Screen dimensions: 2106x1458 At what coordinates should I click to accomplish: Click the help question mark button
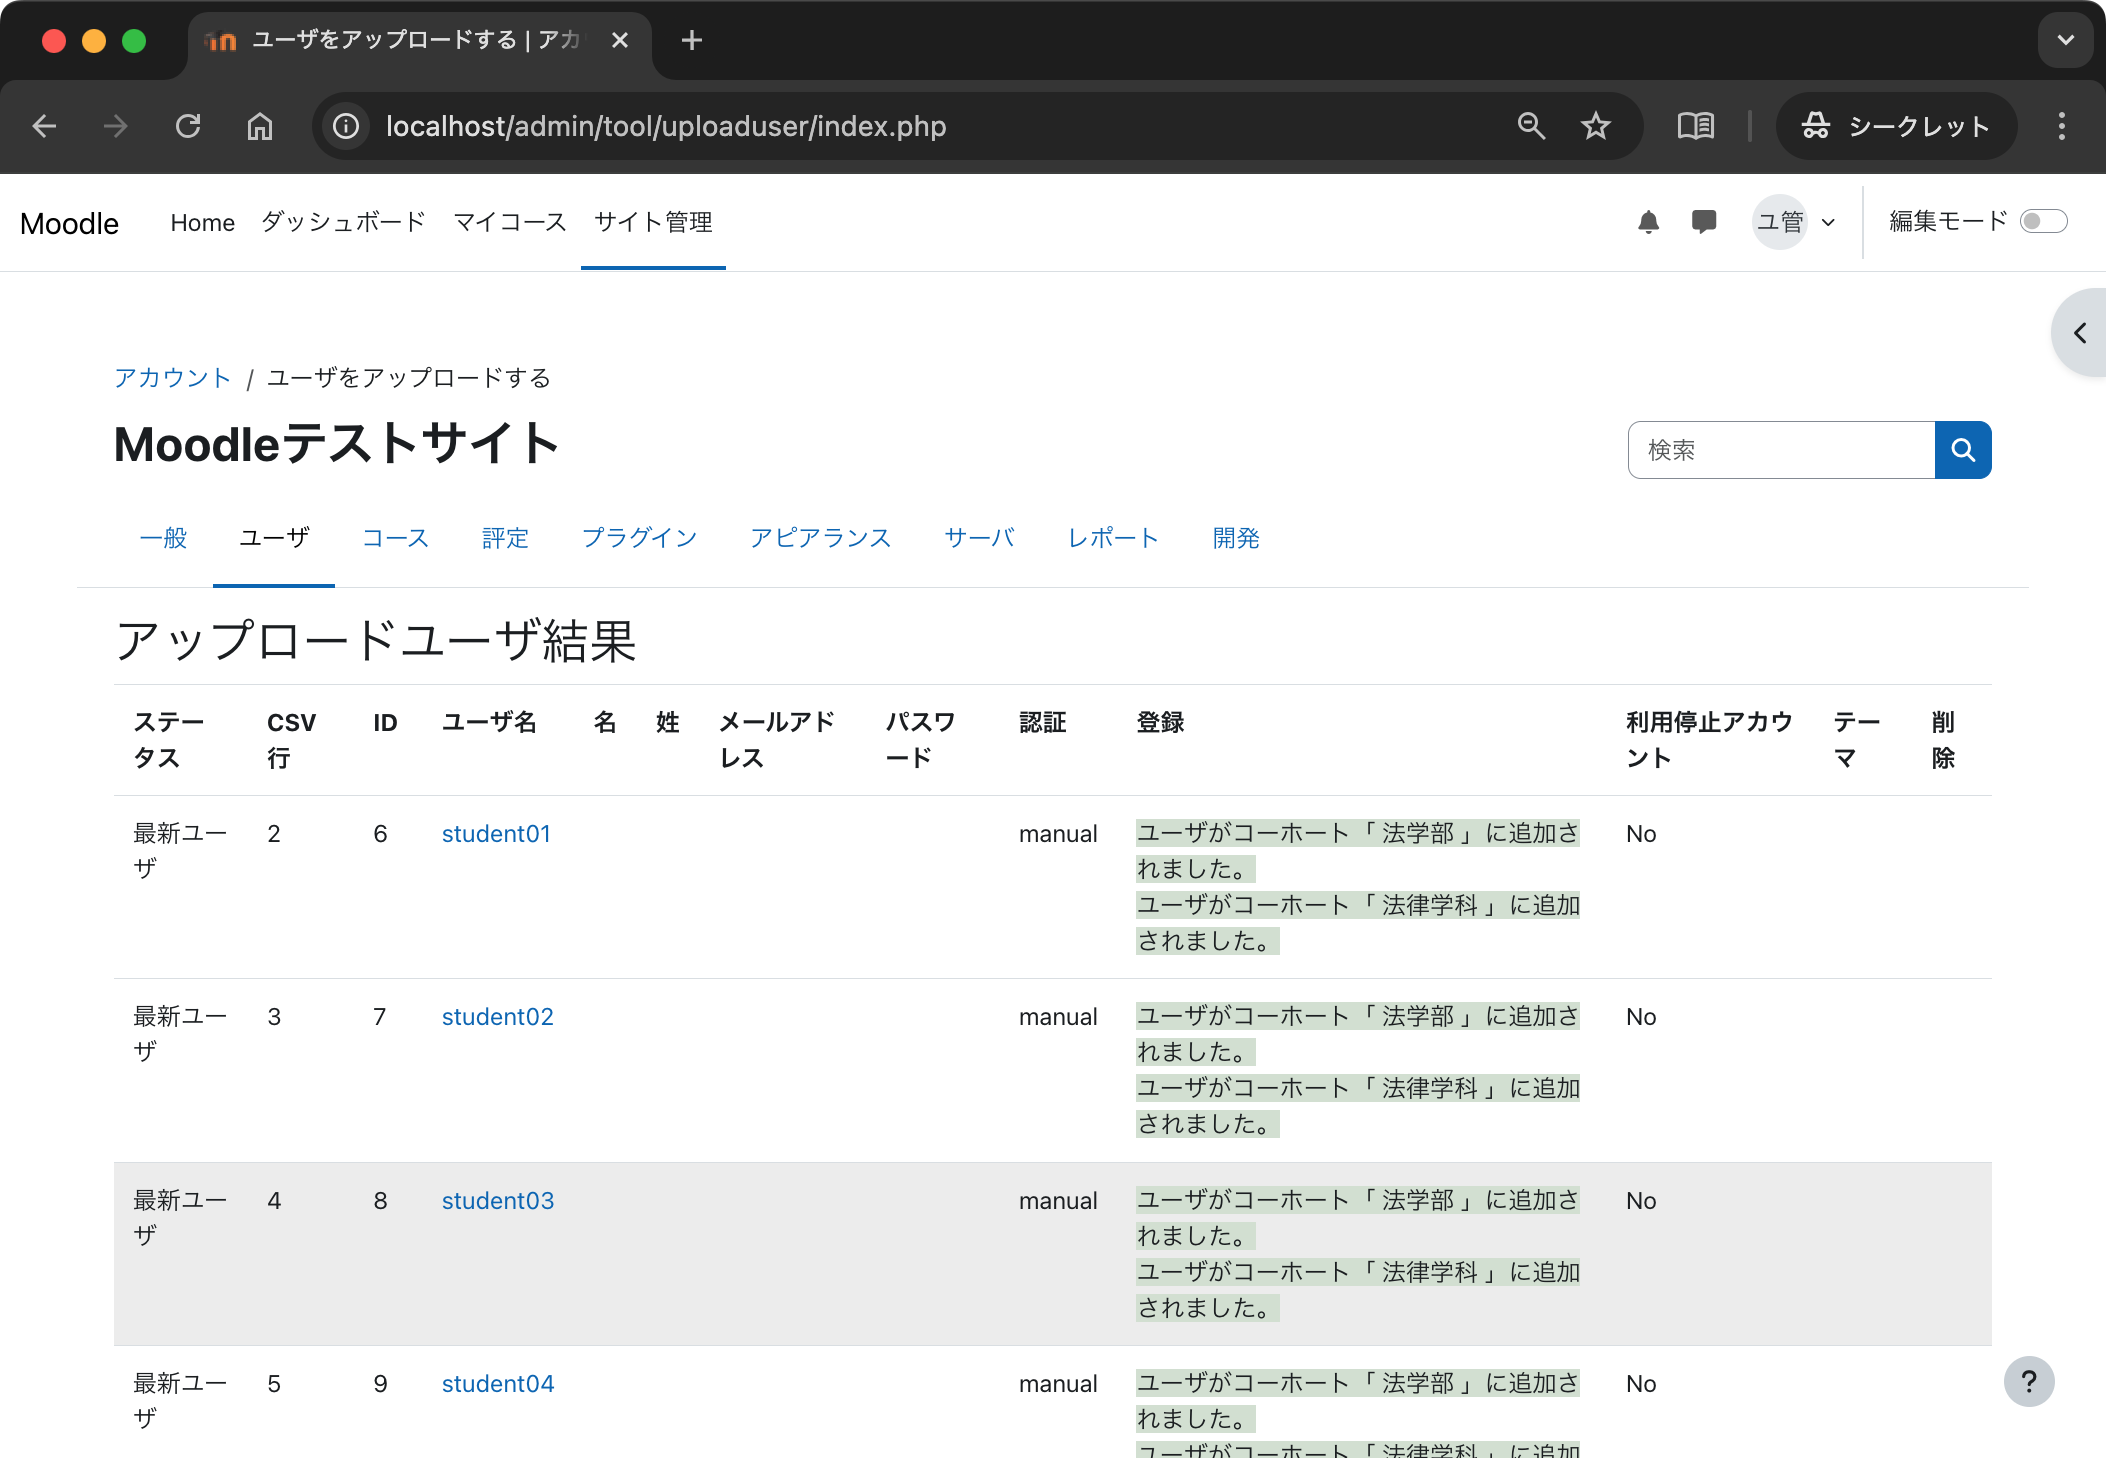(2029, 1381)
